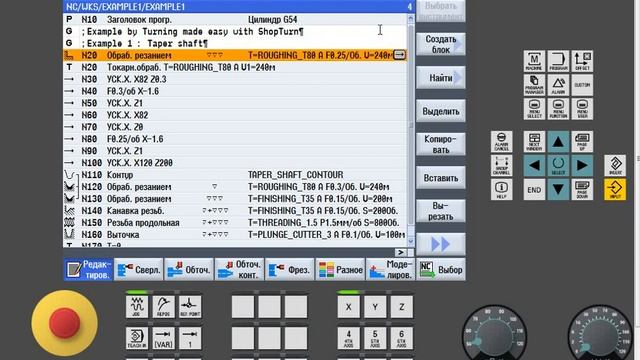Activate JOG mode key
This screenshot has width=640, height=360.
[137, 307]
